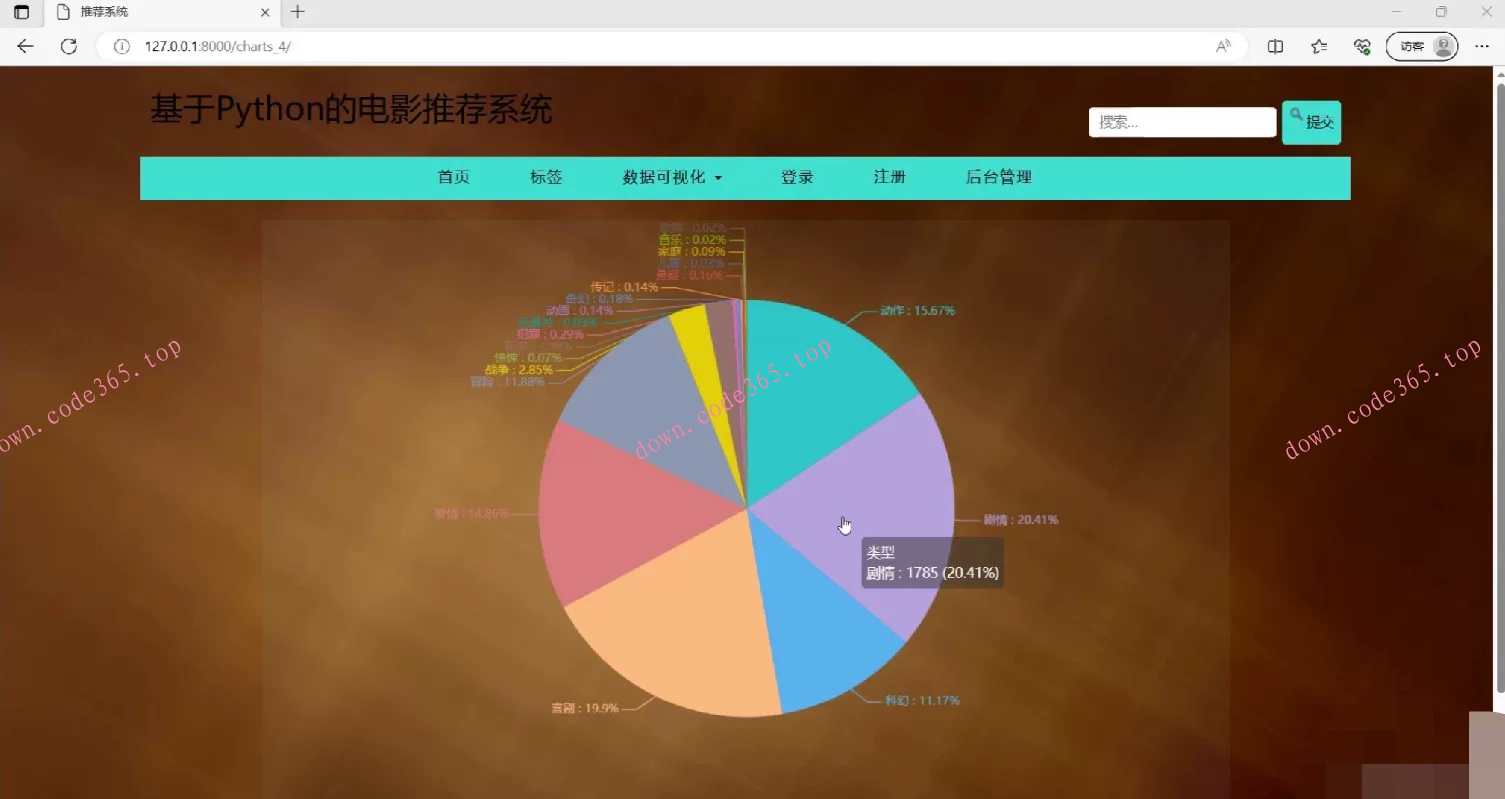The width and height of the screenshot is (1505, 799).
Task: Expand the 数据可视化 dropdown
Action: [x=672, y=177]
